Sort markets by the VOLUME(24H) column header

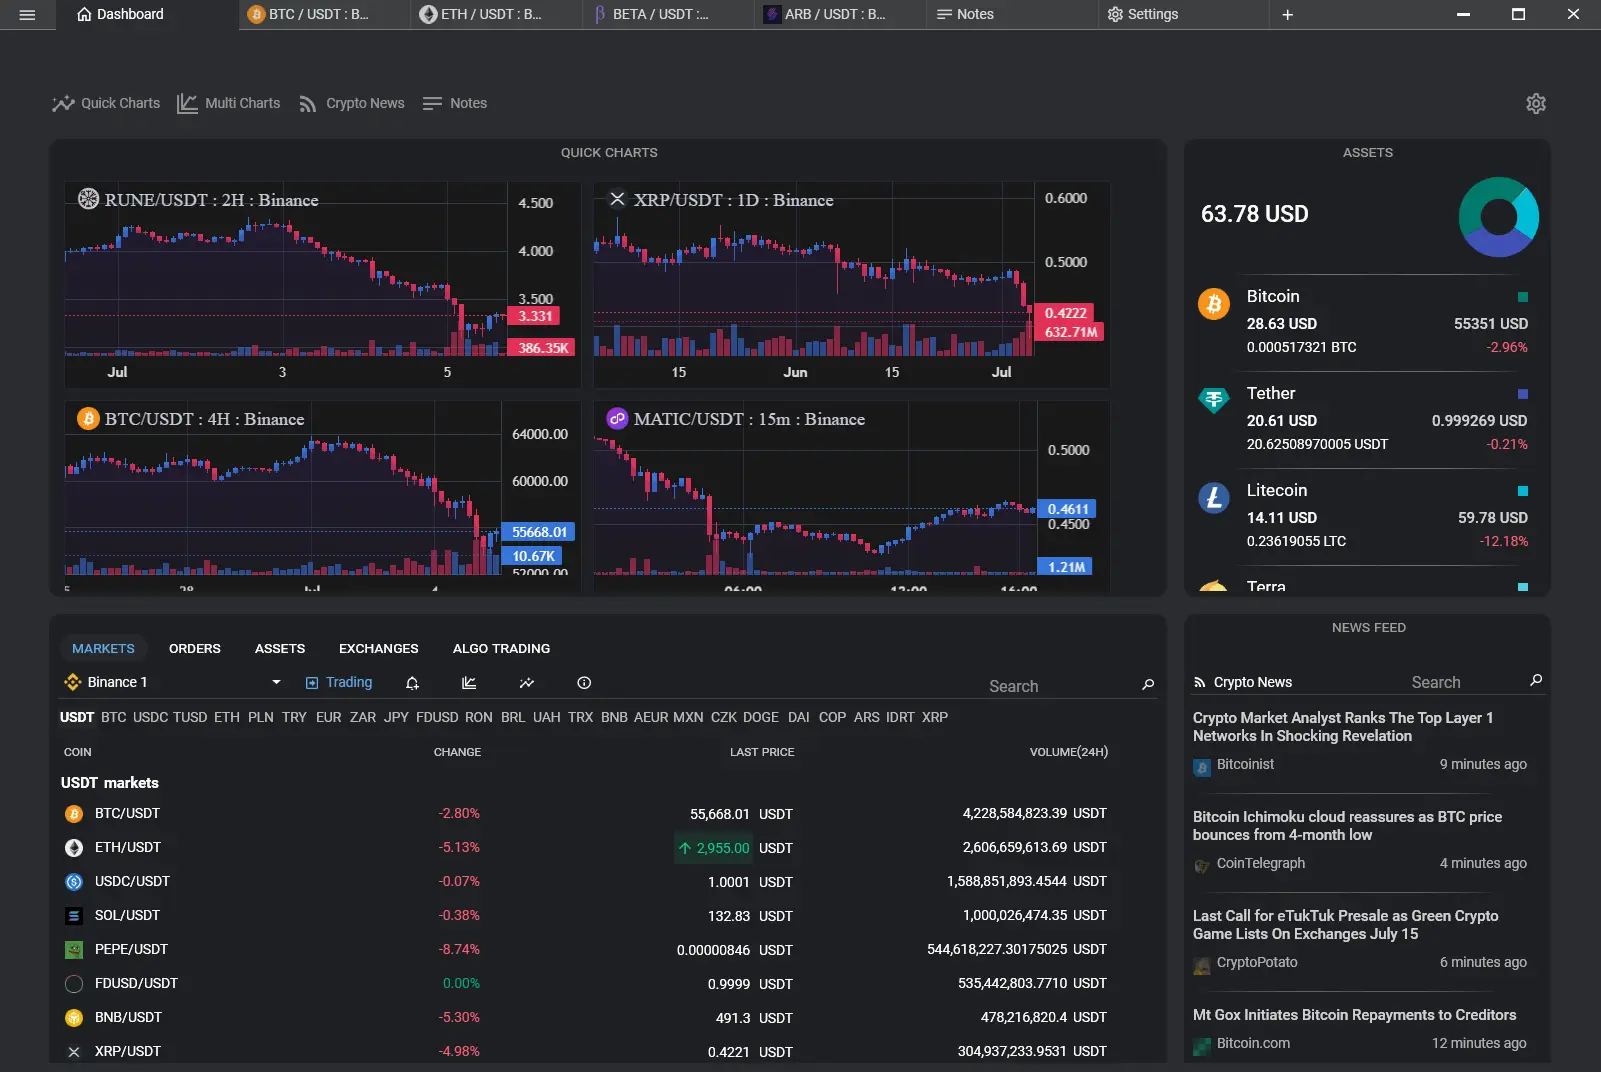(x=1068, y=752)
